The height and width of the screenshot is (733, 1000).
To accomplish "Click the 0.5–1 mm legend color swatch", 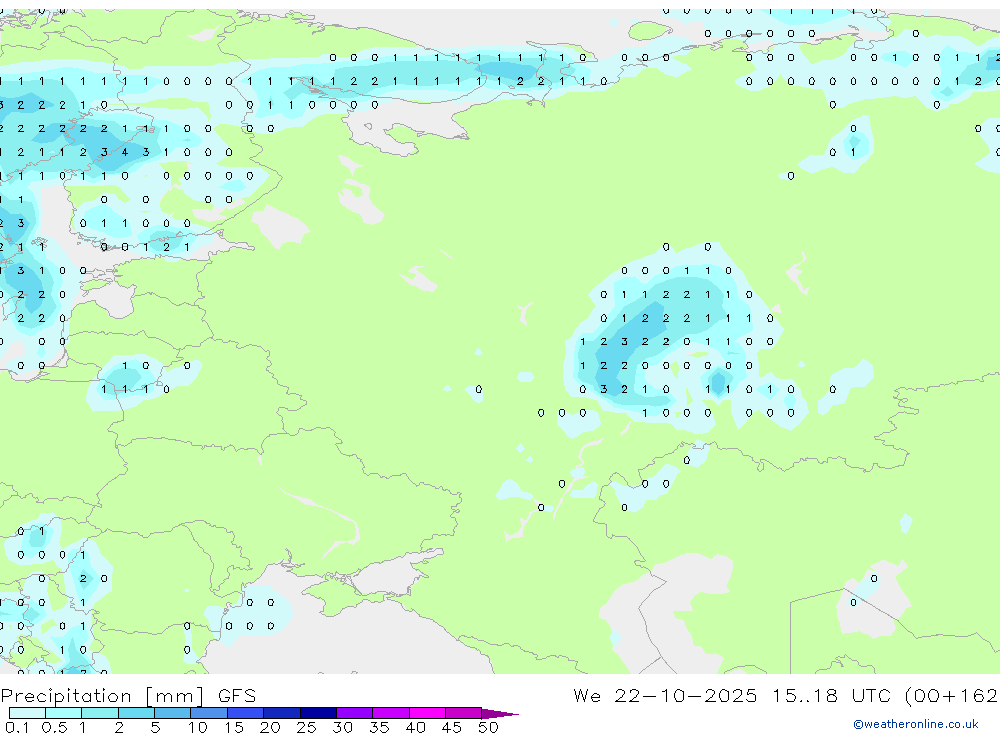I will [x=64, y=713].
